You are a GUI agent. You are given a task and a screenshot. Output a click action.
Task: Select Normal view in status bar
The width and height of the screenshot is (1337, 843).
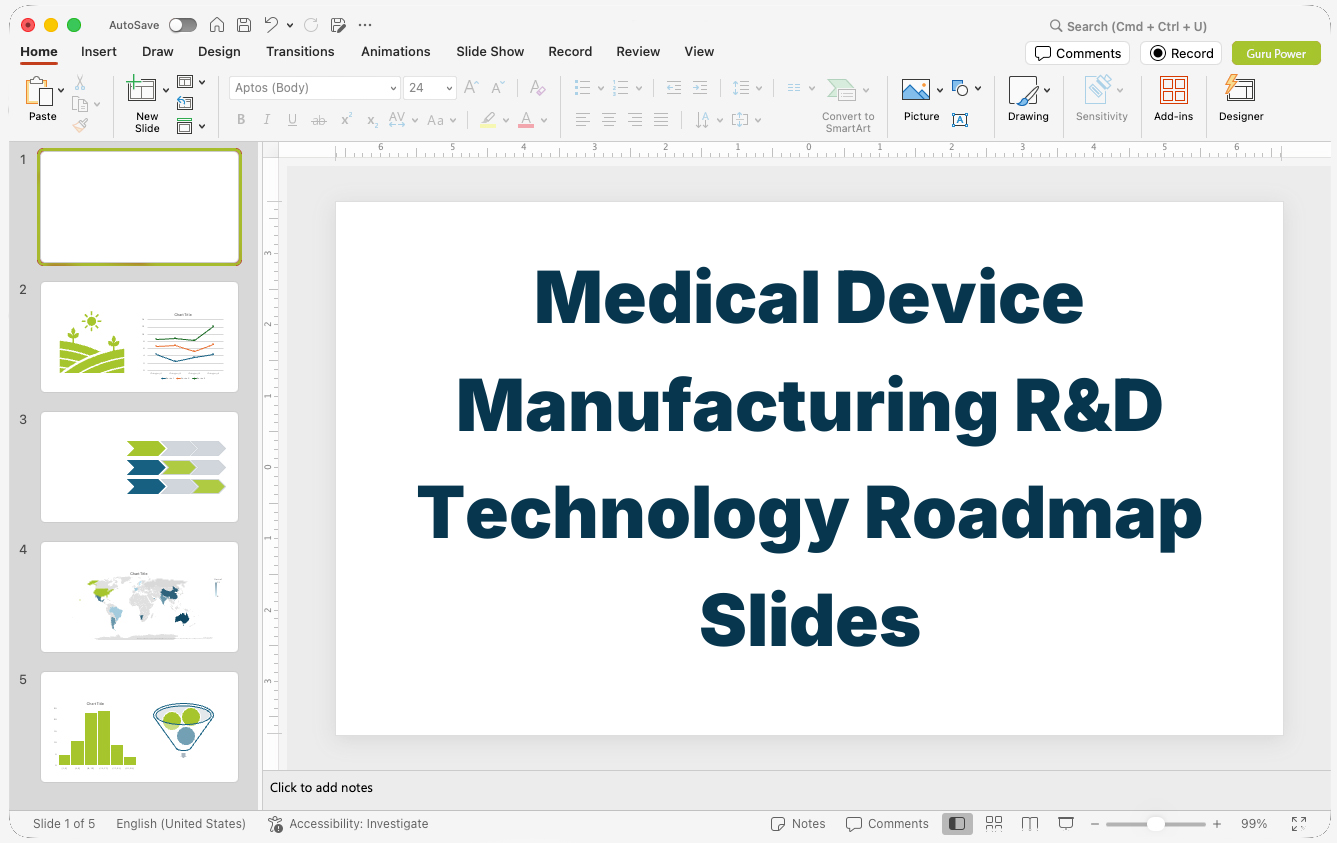957,824
